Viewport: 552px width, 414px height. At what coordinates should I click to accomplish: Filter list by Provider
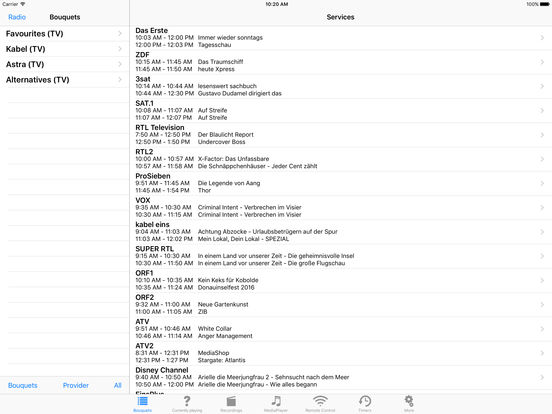pyautogui.click(x=76, y=385)
